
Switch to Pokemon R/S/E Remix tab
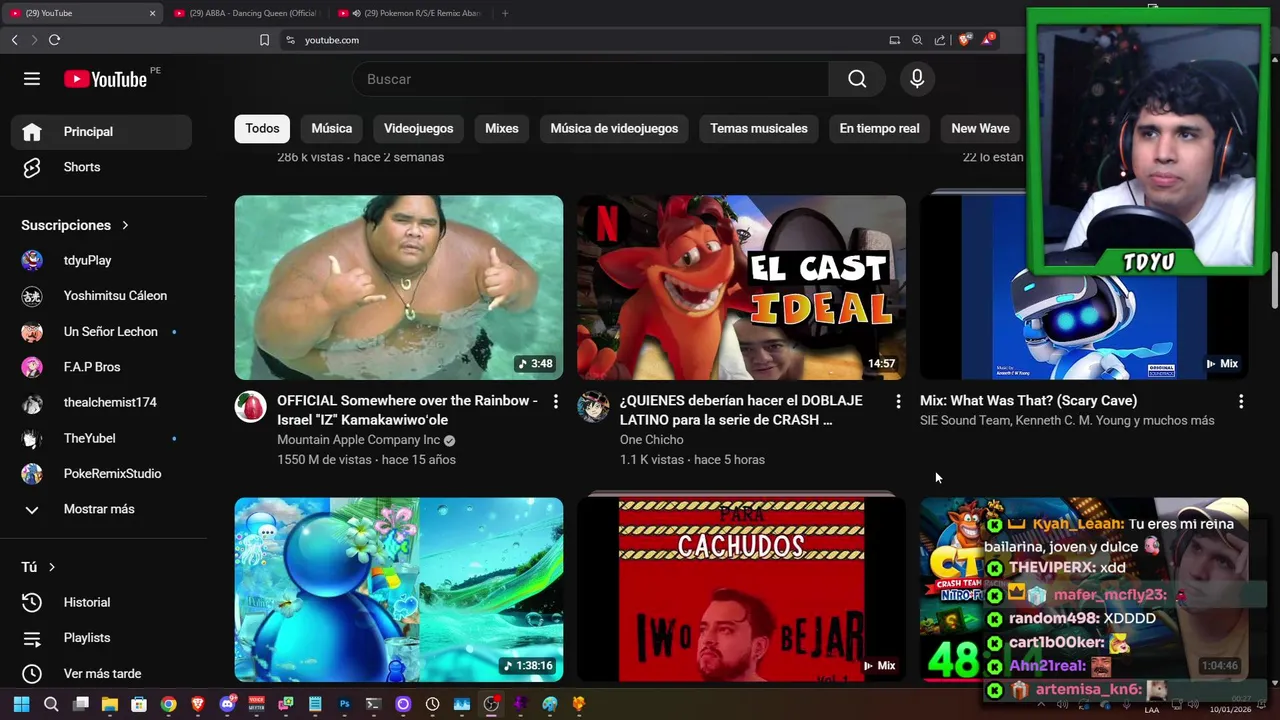pyautogui.click(x=410, y=13)
